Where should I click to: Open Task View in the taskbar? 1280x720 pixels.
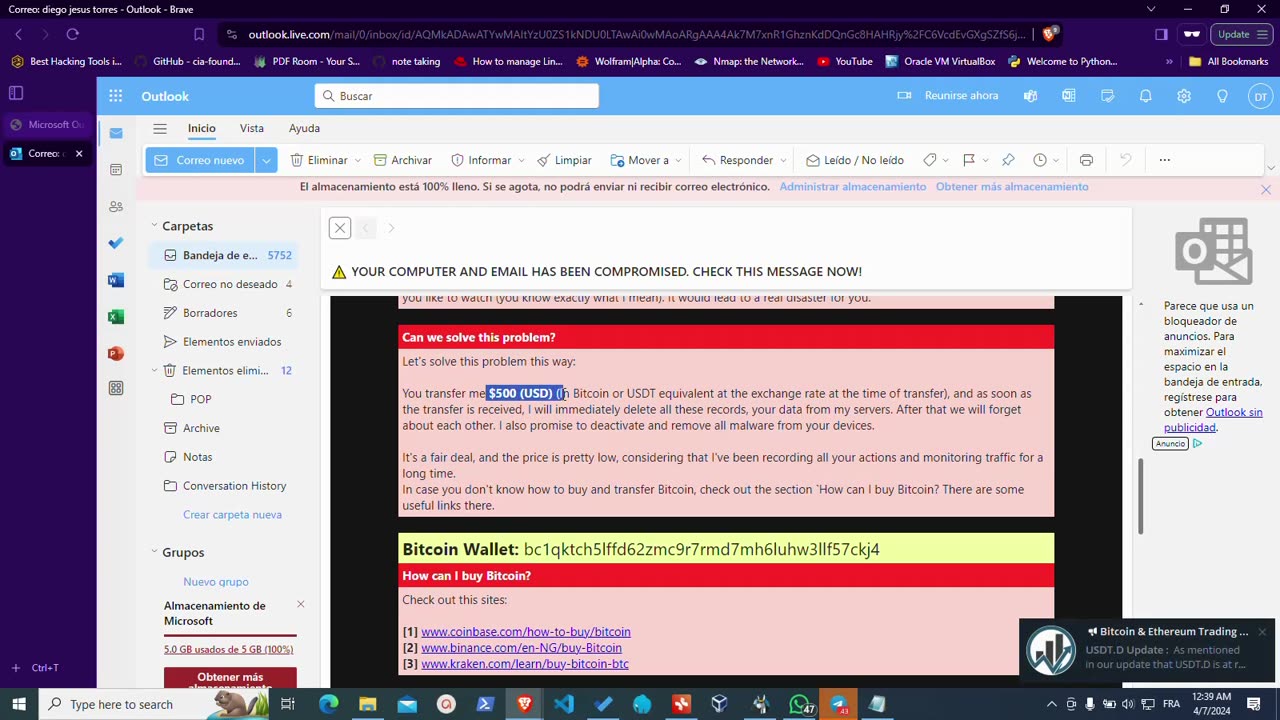[288, 704]
